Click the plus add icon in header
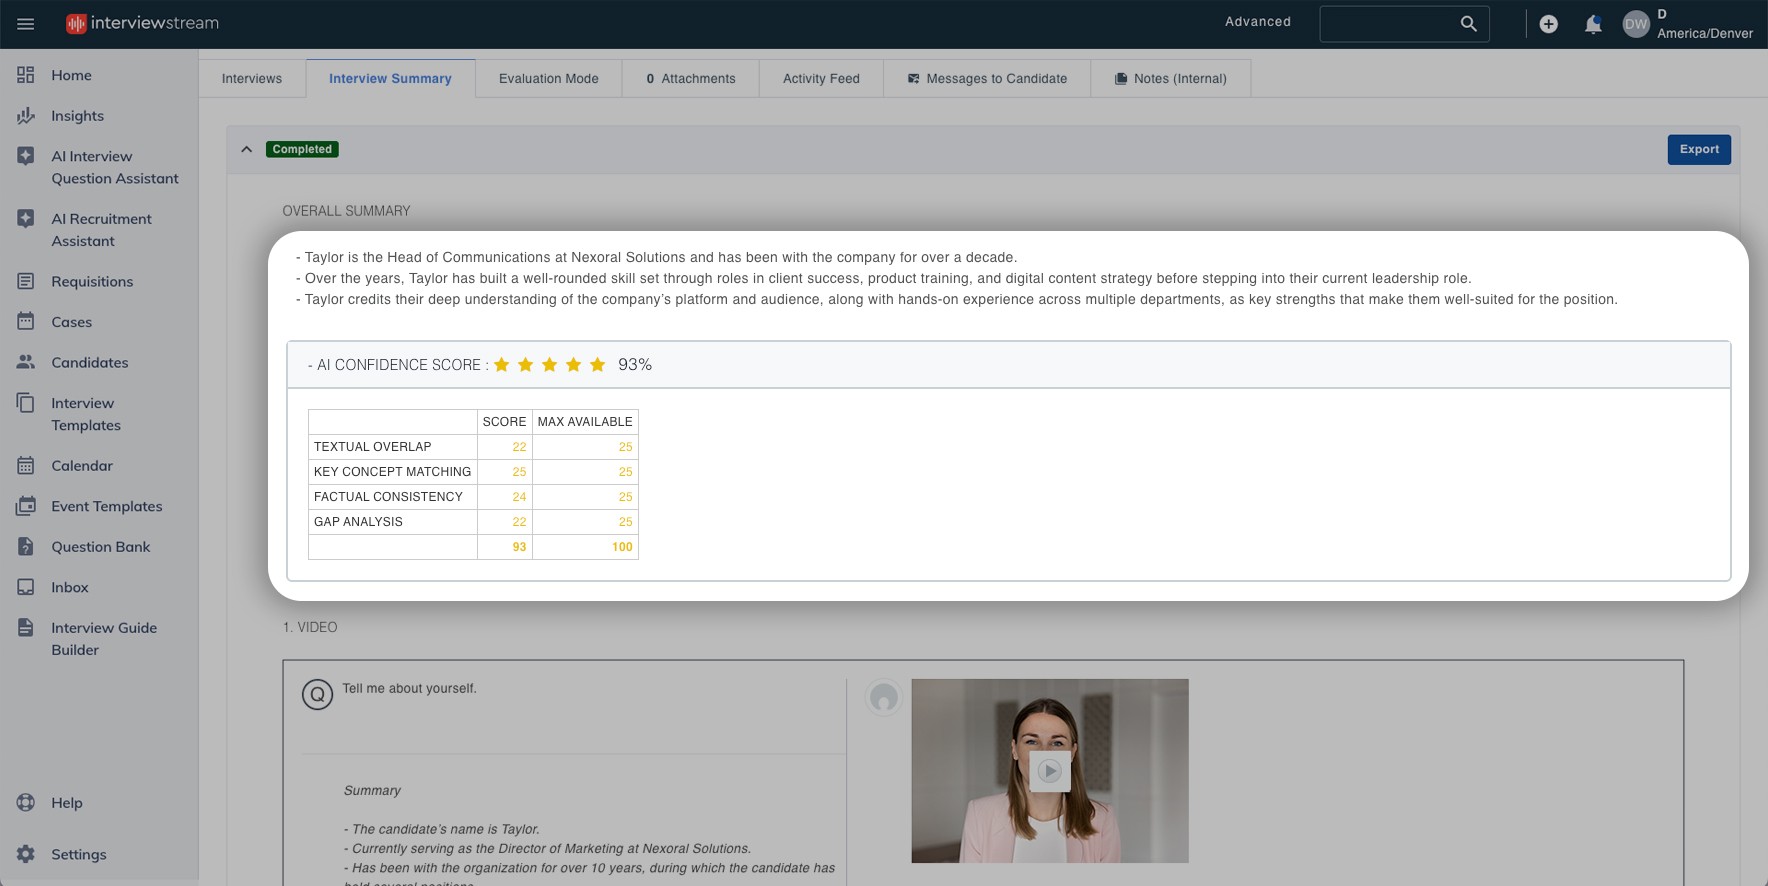This screenshot has width=1768, height=886. coord(1548,24)
